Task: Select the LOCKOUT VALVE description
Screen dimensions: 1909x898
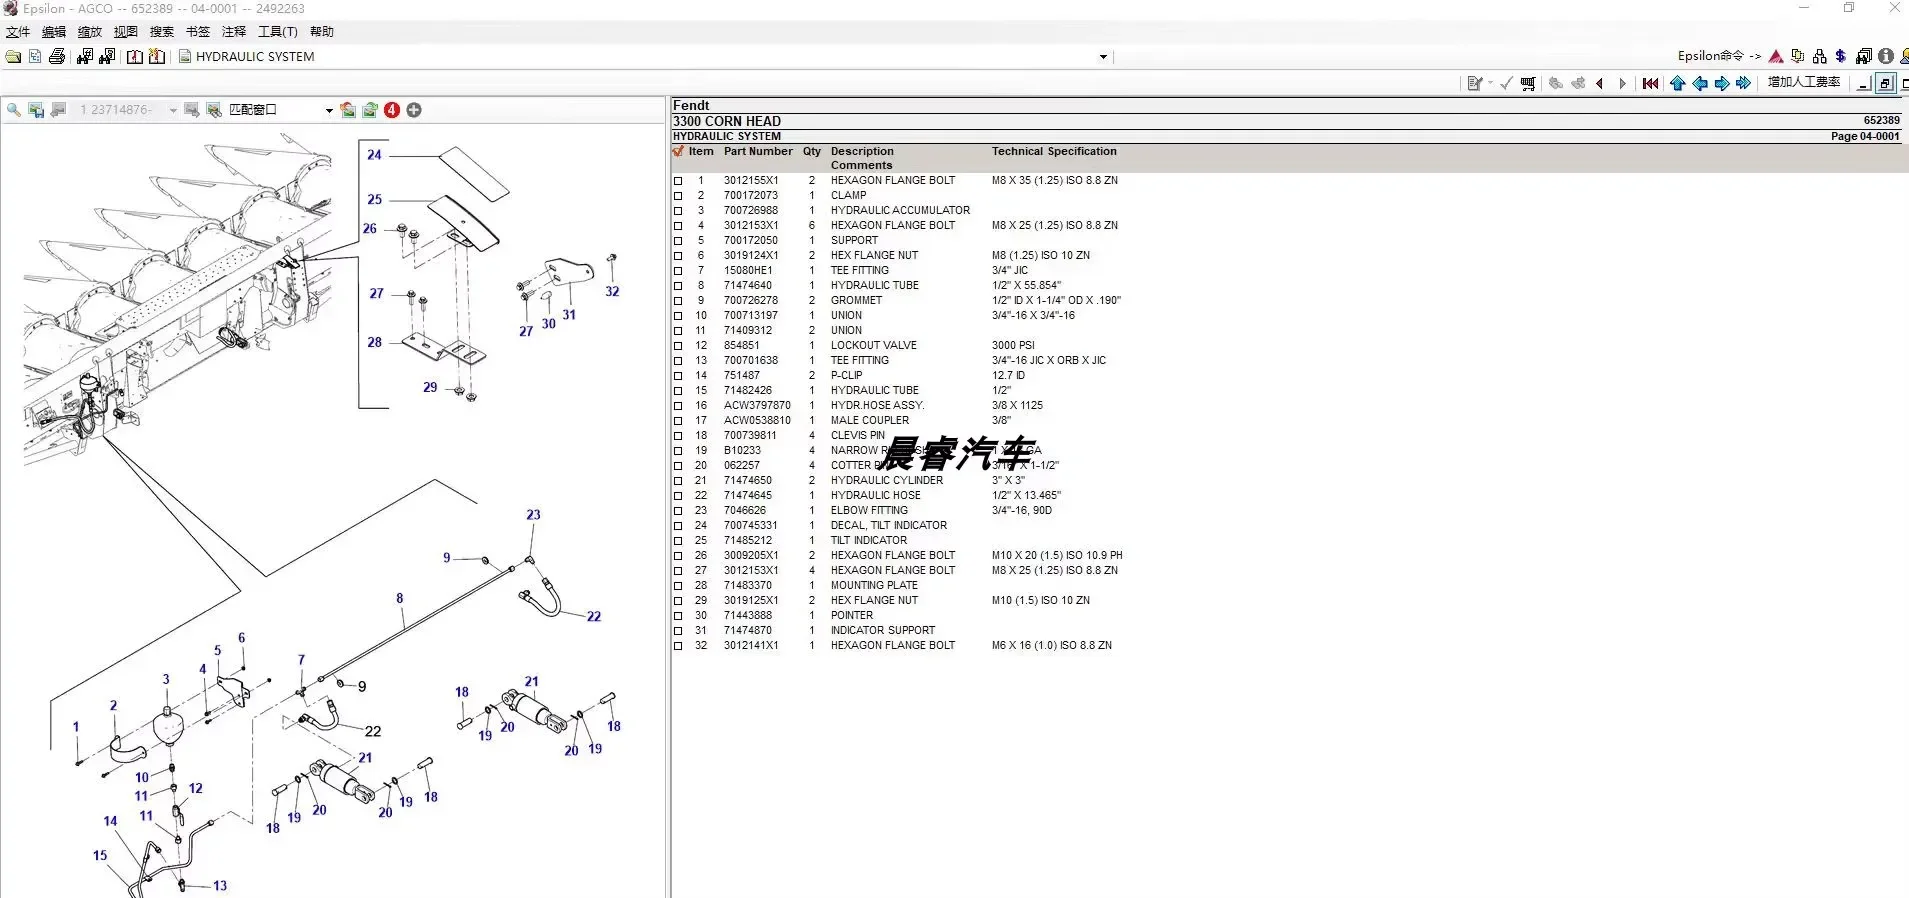Action: click(x=874, y=346)
